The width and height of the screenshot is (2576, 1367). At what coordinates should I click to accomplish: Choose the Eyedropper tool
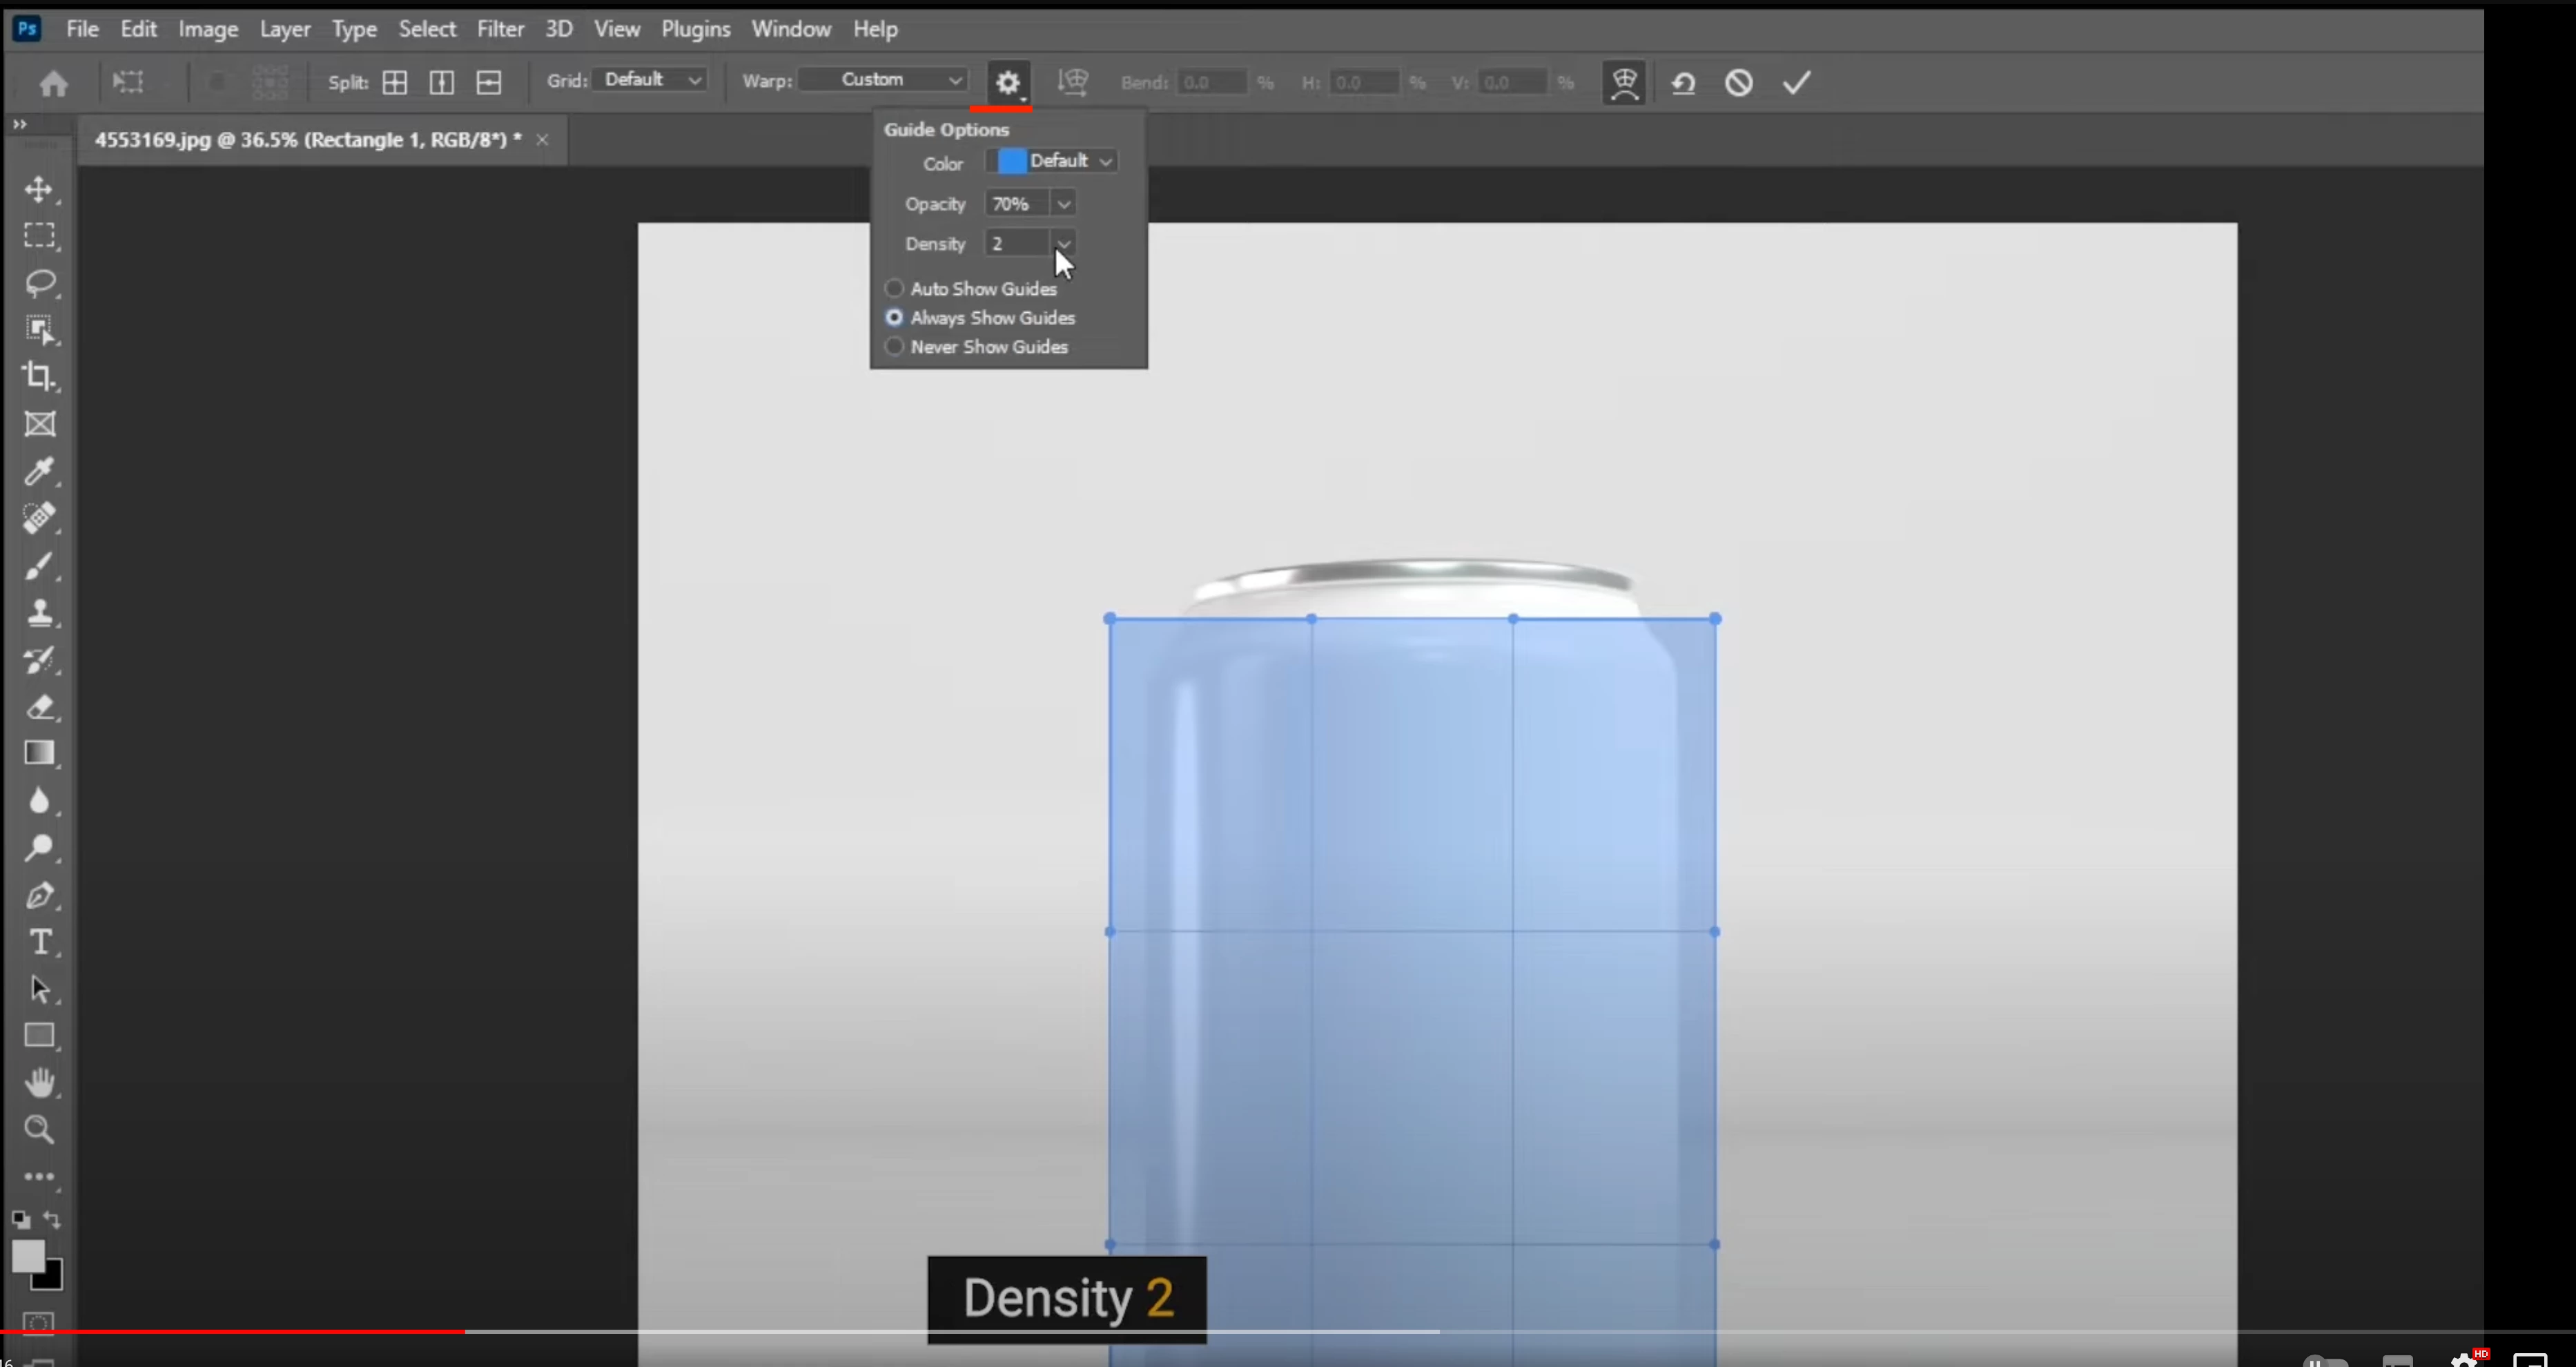pyautogui.click(x=39, y=471)
